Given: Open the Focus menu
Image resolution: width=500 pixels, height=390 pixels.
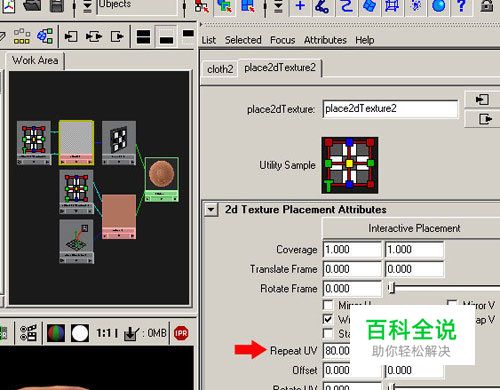Looking at the screenshot, I should (x=282, y=40).
